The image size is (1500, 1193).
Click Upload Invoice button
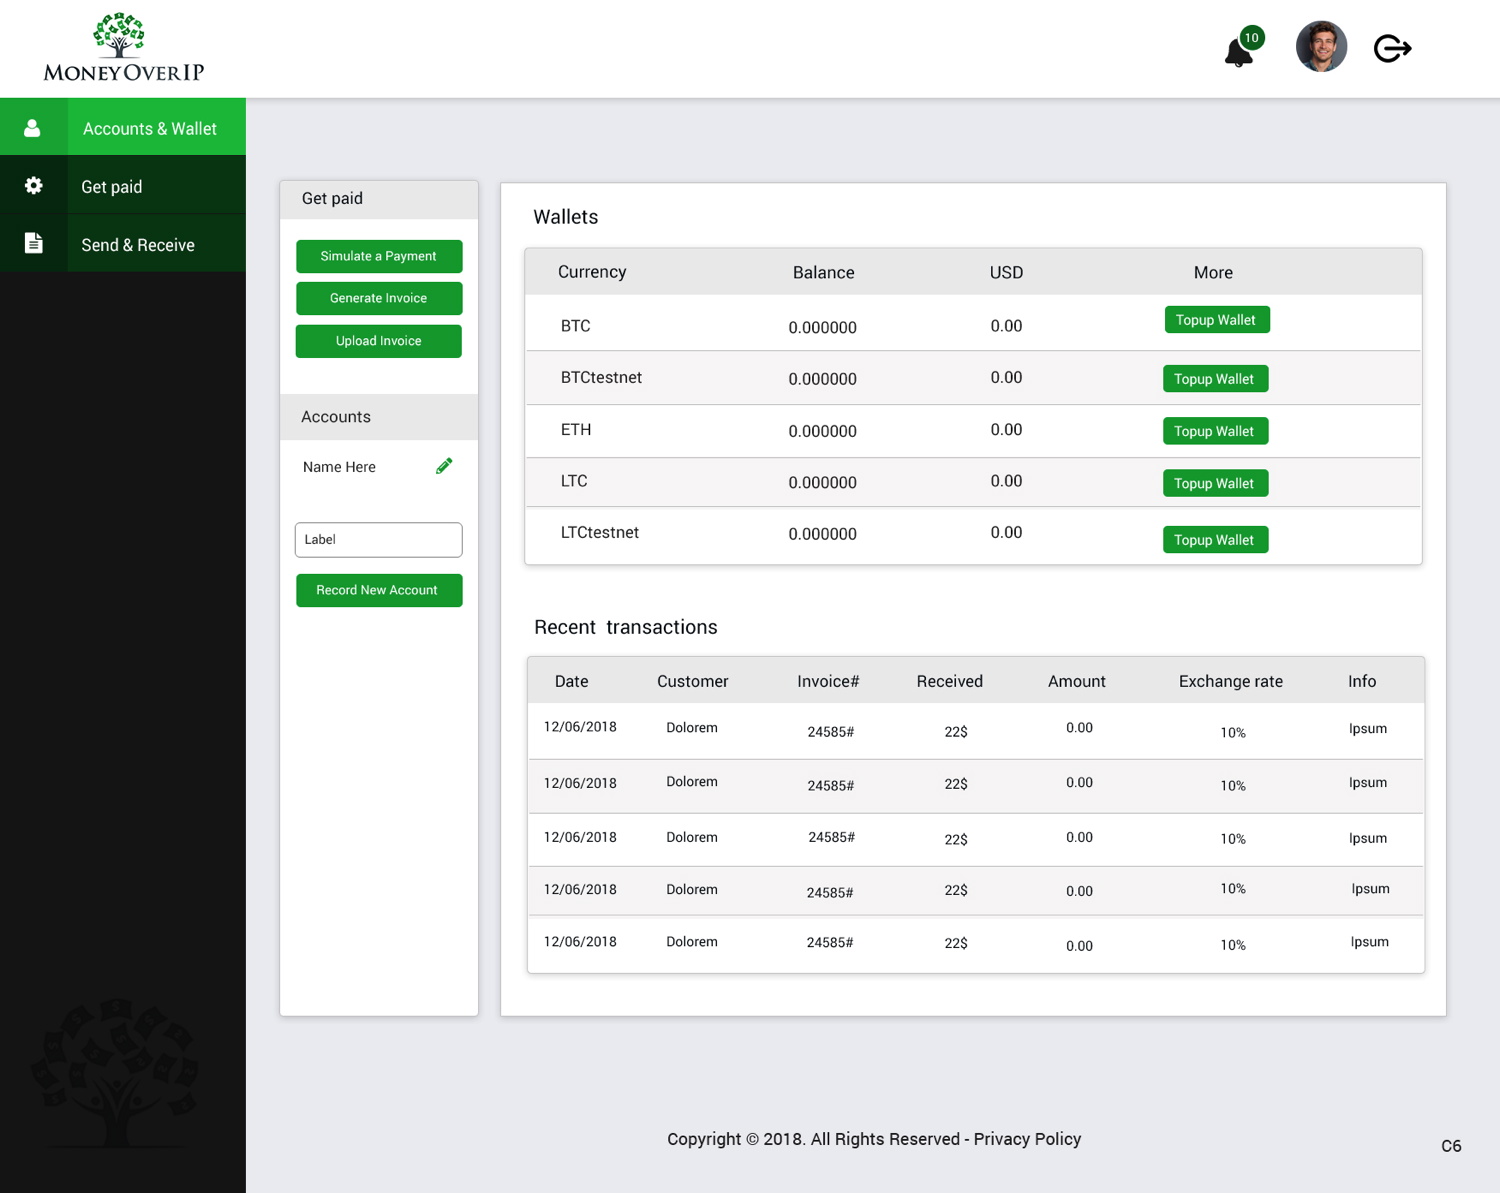pyautogui.click(x=379, y=341)
